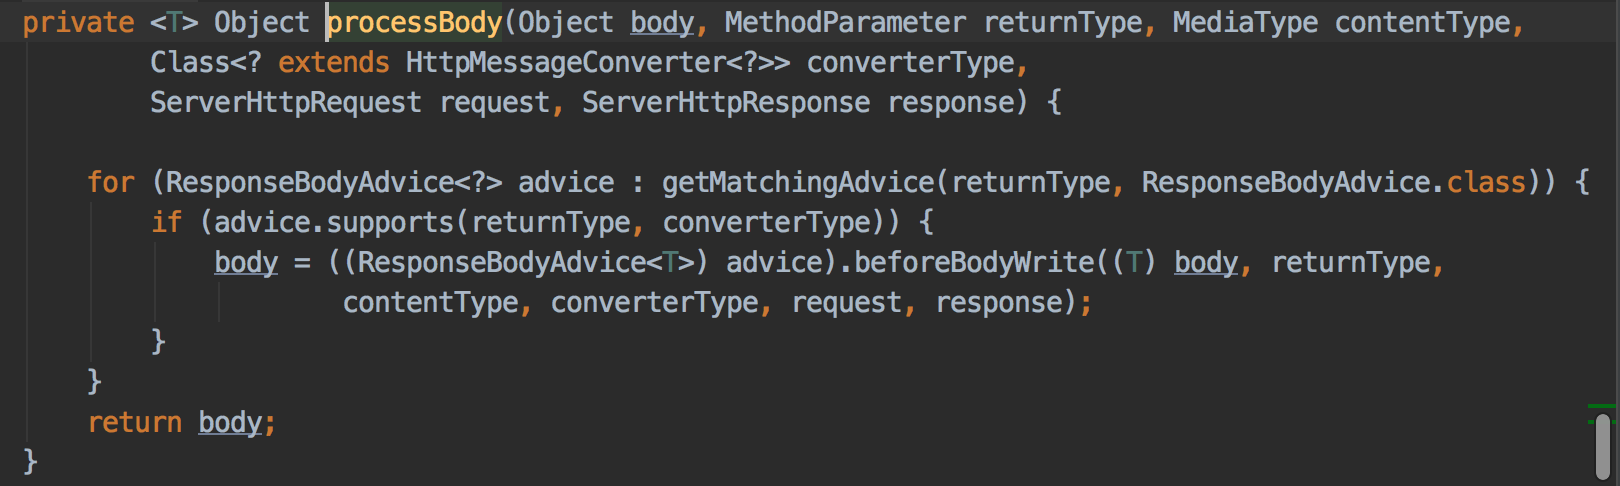Click the ServerHttpResponse type

coord(725,102)
